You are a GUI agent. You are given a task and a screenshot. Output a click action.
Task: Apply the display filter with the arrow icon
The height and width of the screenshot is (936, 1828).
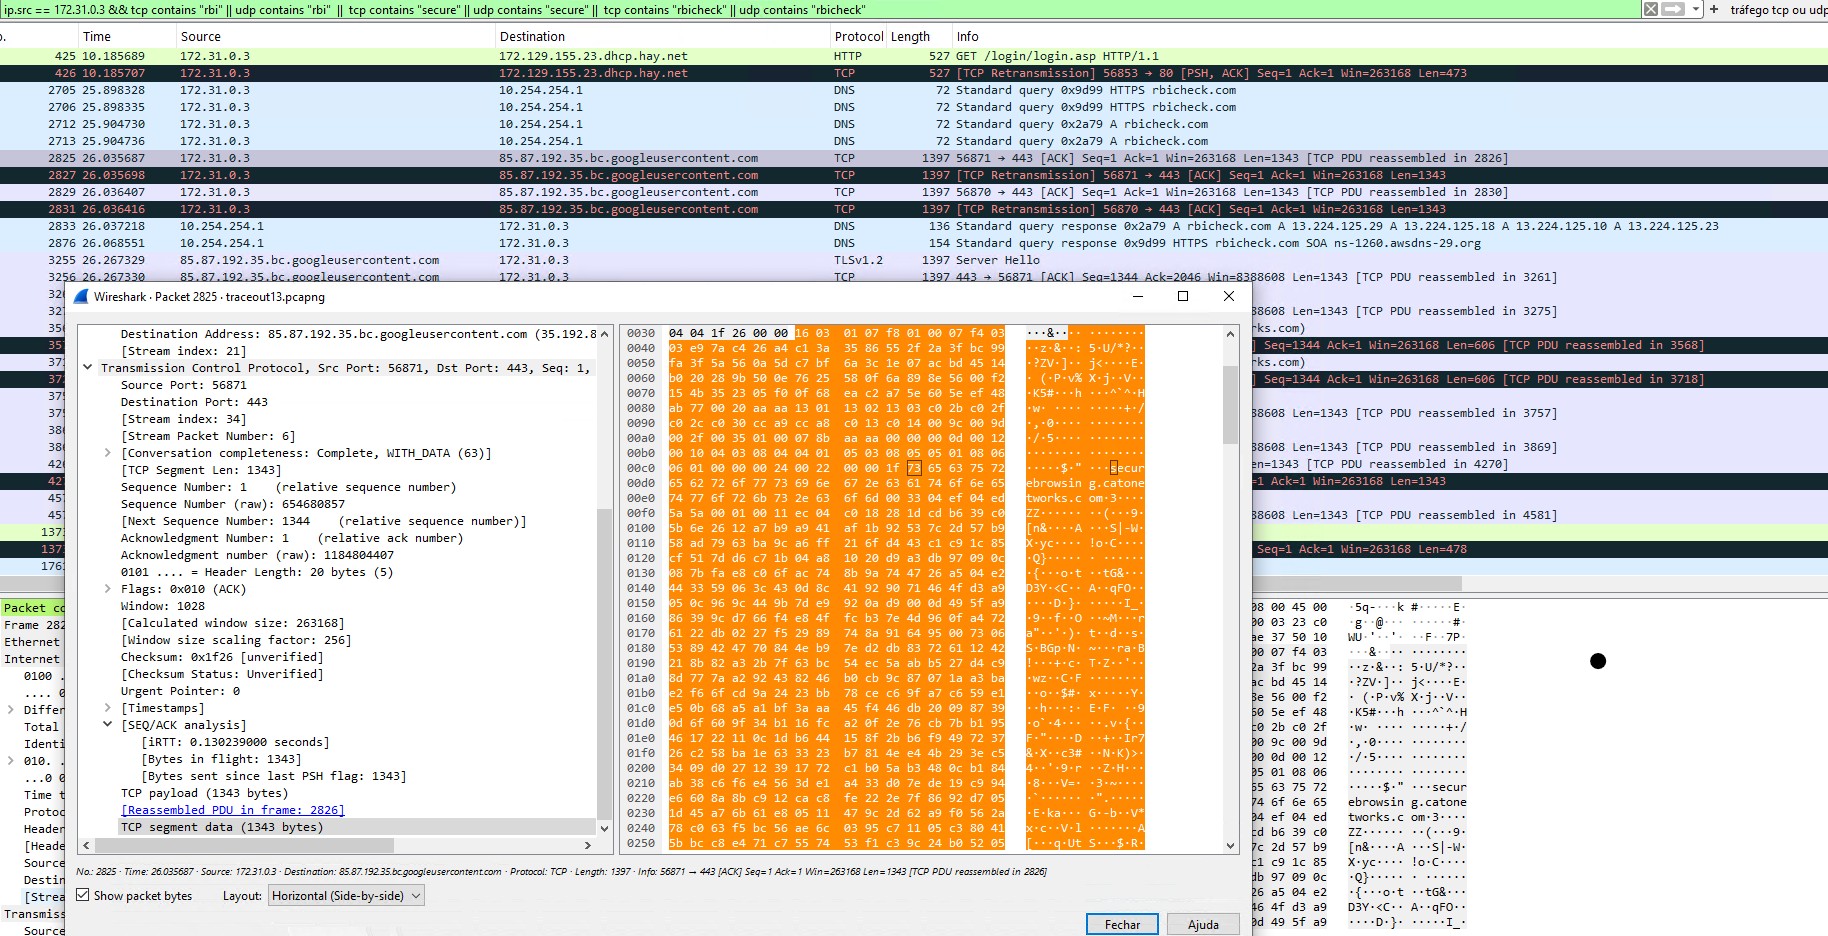coord(1673,9)
